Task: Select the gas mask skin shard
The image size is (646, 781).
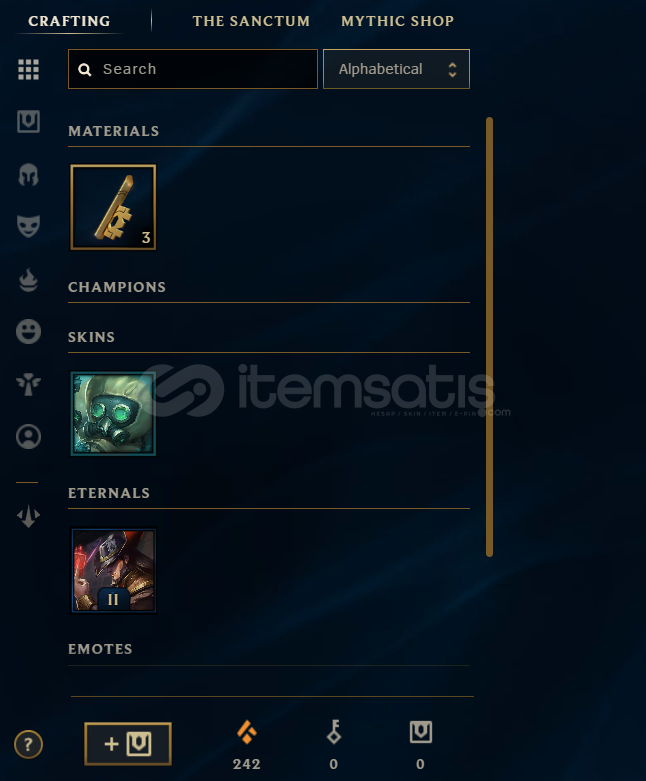Action: click(113, 413)
